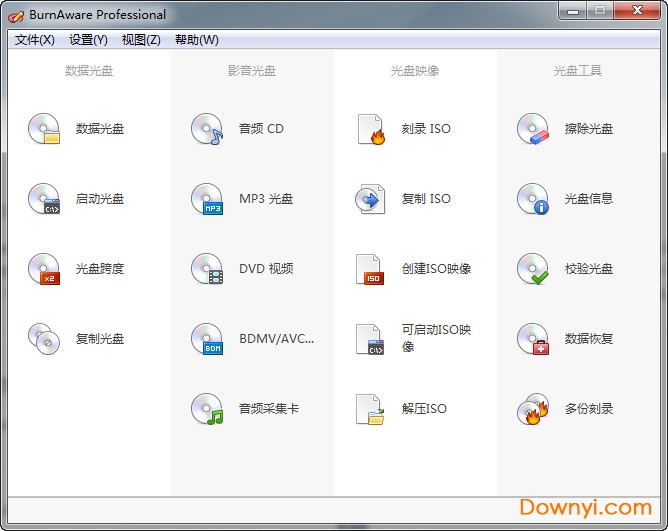
Task: Click the 光盘跨度 text label
Action: [x=100, y=269]
